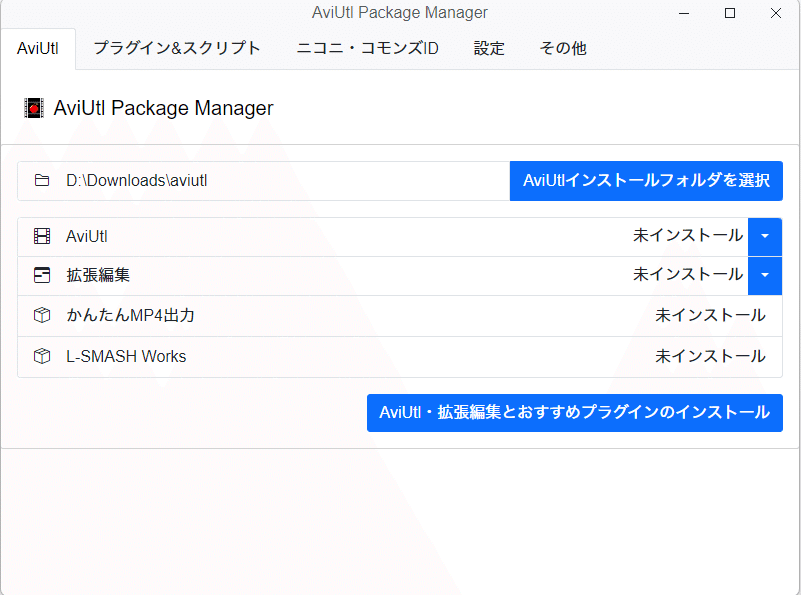Screen dimensions: 801x595
Task: Open the 拡張編集 version dropdown arrow
Action: point(765,276)
